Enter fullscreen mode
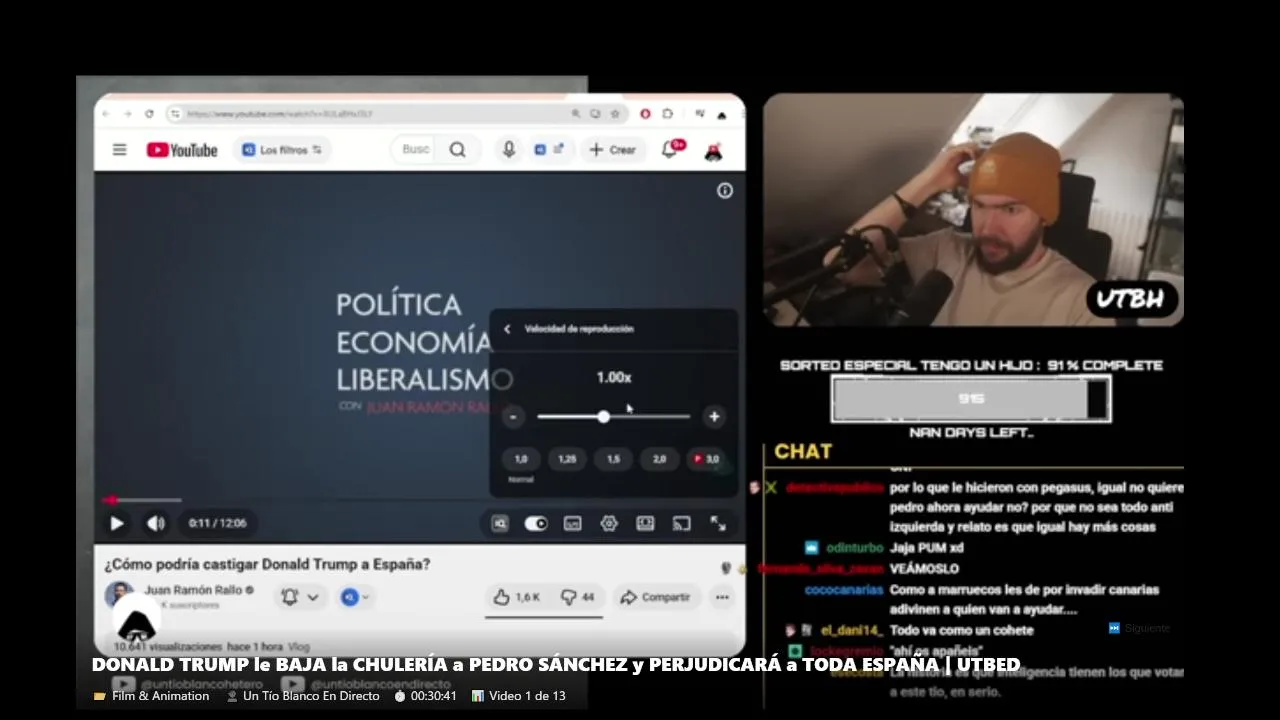The width and height of the screenshot is (1280, 720). click(718, 523)
